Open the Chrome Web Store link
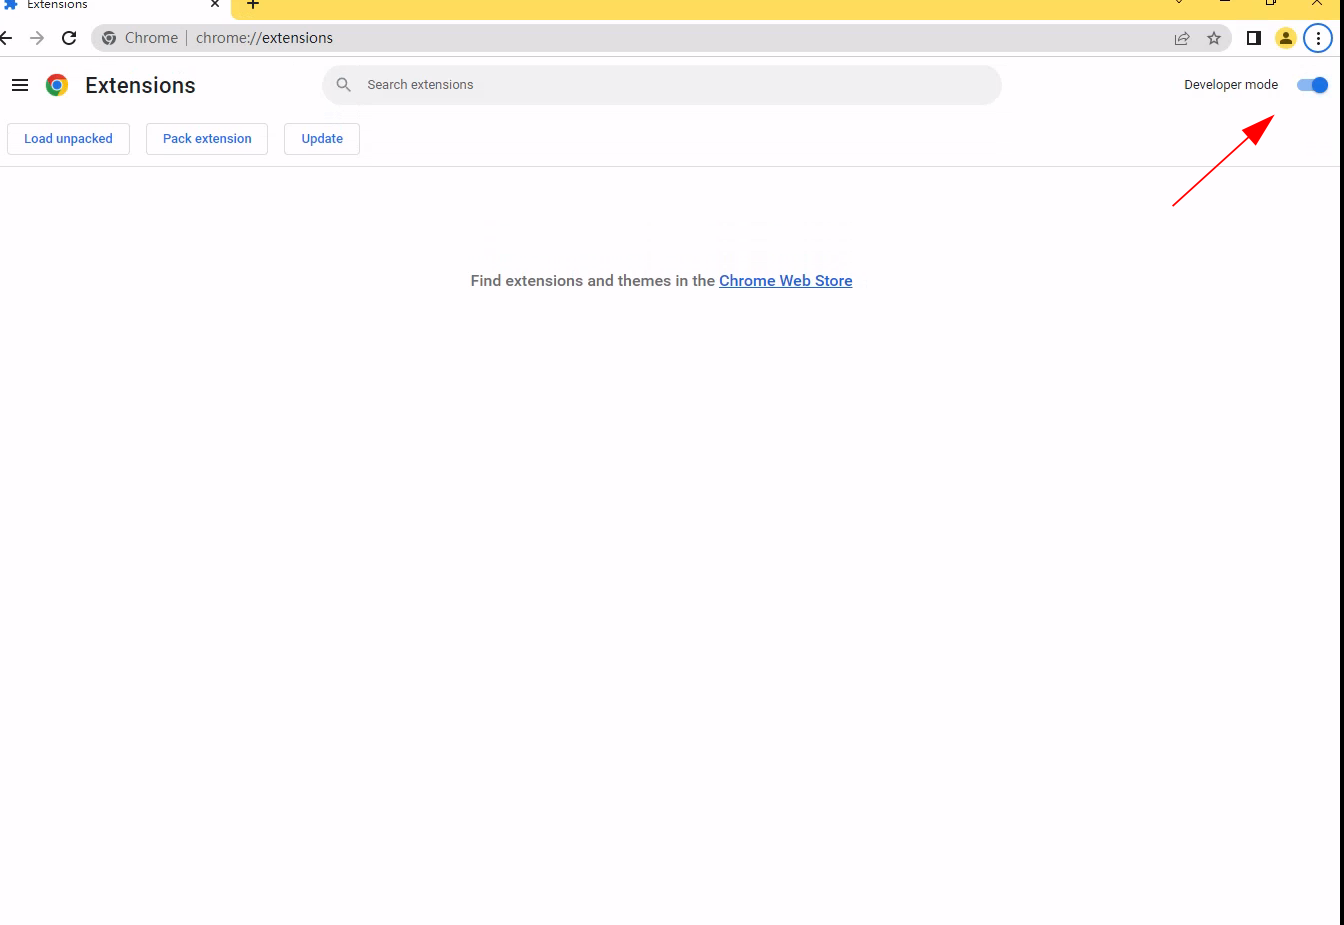1344x925 pixels. [785, 281]
